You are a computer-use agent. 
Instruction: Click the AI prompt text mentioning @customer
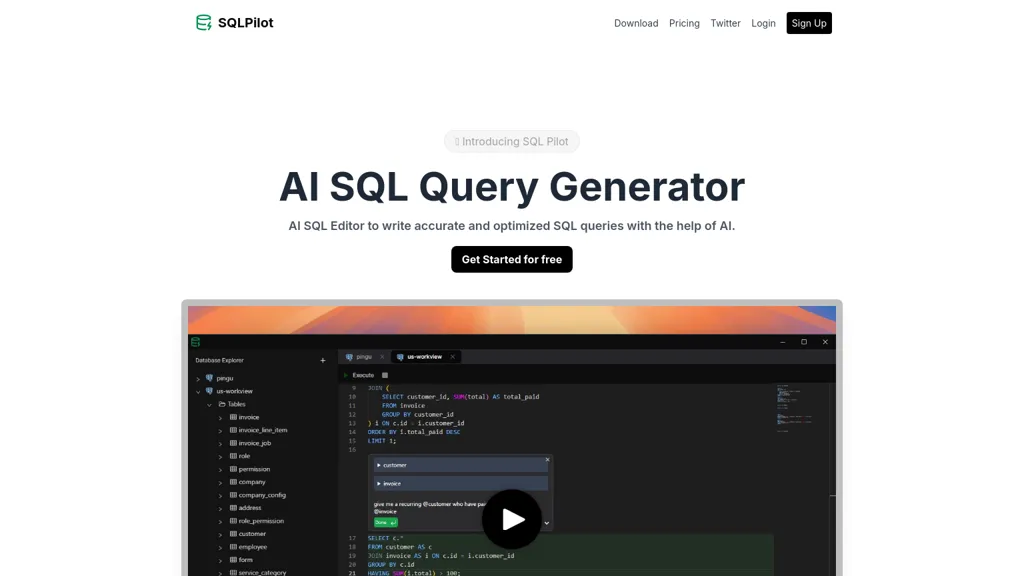point(430,507)
